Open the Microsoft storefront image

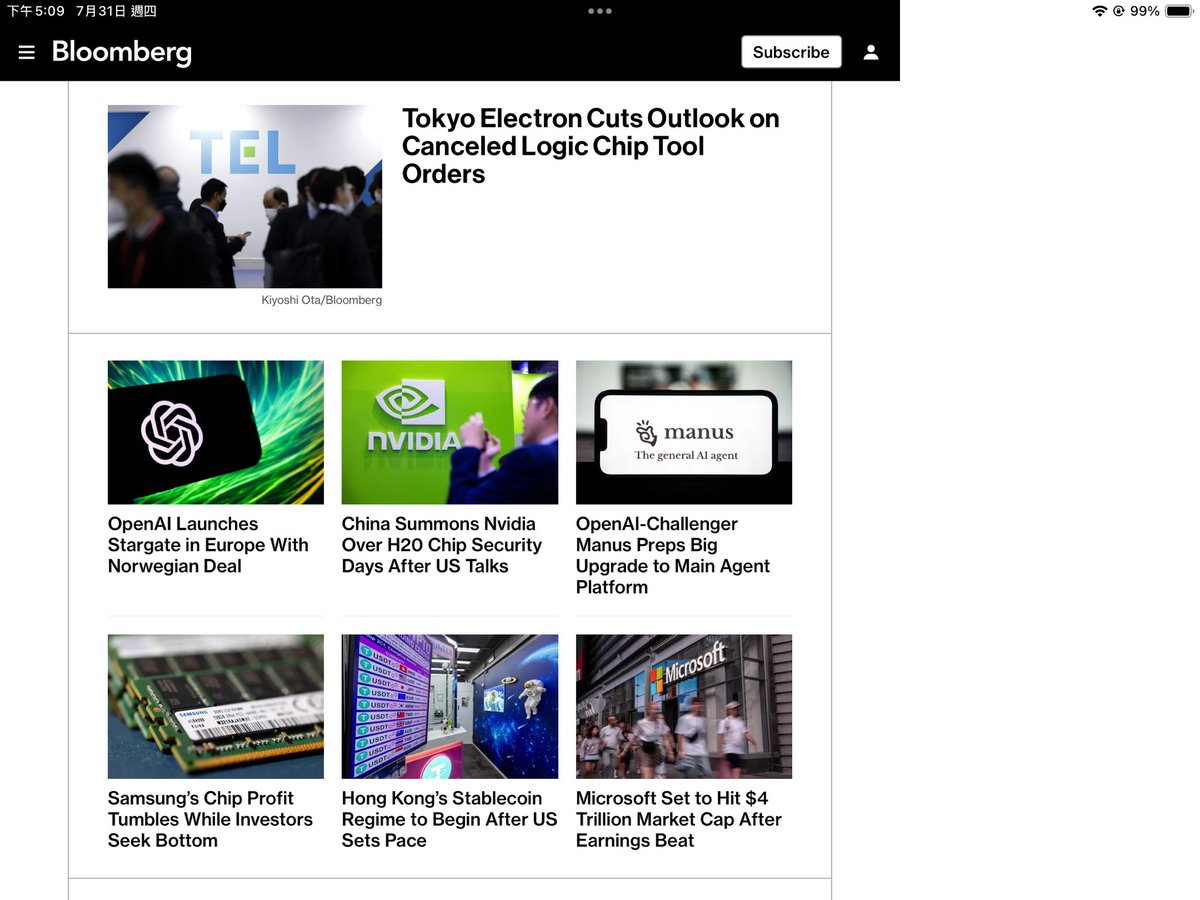click(684, 707)
